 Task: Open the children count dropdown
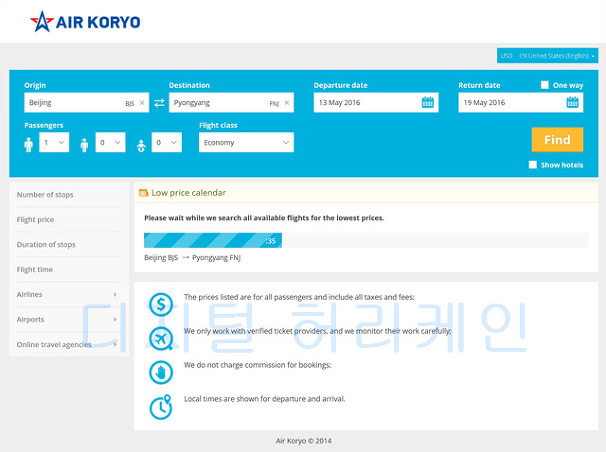point(111,142)
